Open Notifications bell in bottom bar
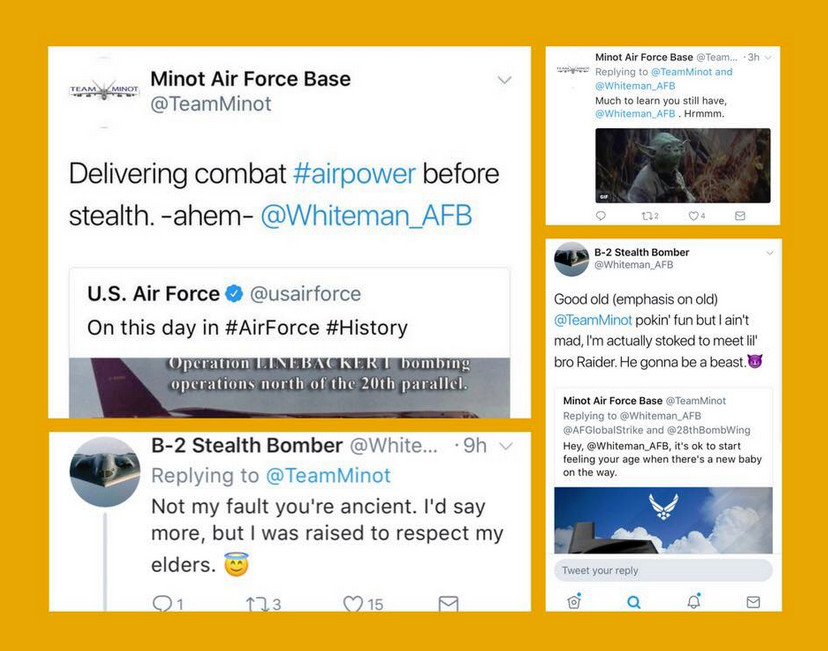Screen dimensions: 828x651 click(693, 601)
